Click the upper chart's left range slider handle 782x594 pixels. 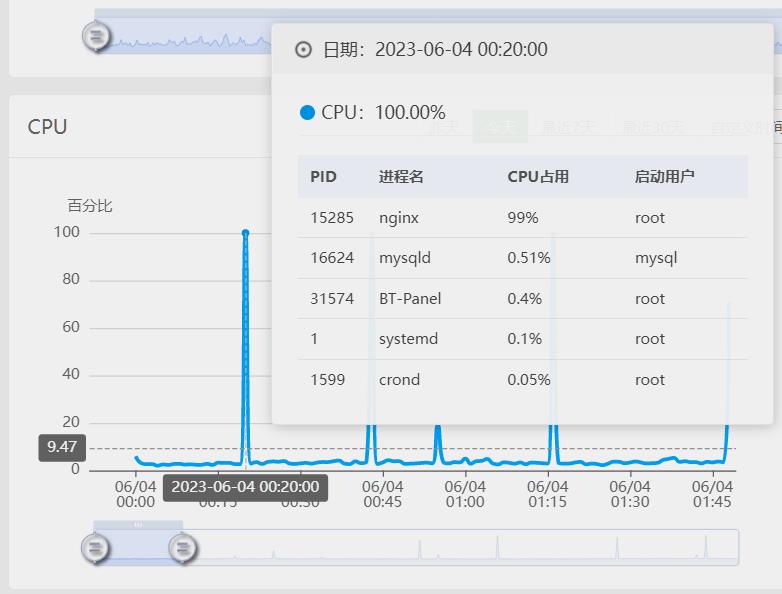[96, 36]
